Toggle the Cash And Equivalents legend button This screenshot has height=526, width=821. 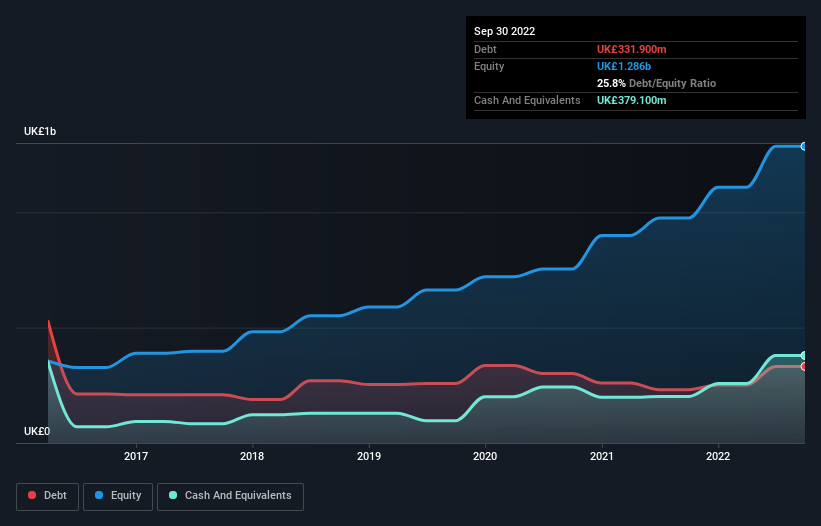coord(230,496)
